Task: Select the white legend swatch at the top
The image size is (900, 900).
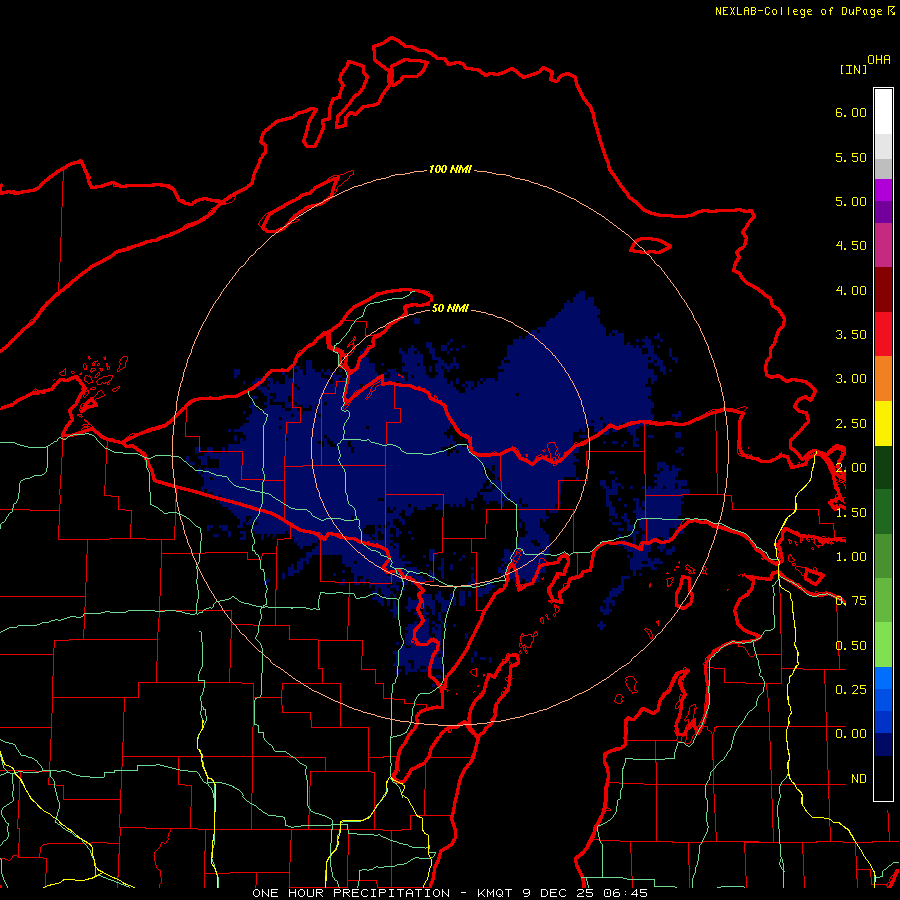Action: [883, 112]
